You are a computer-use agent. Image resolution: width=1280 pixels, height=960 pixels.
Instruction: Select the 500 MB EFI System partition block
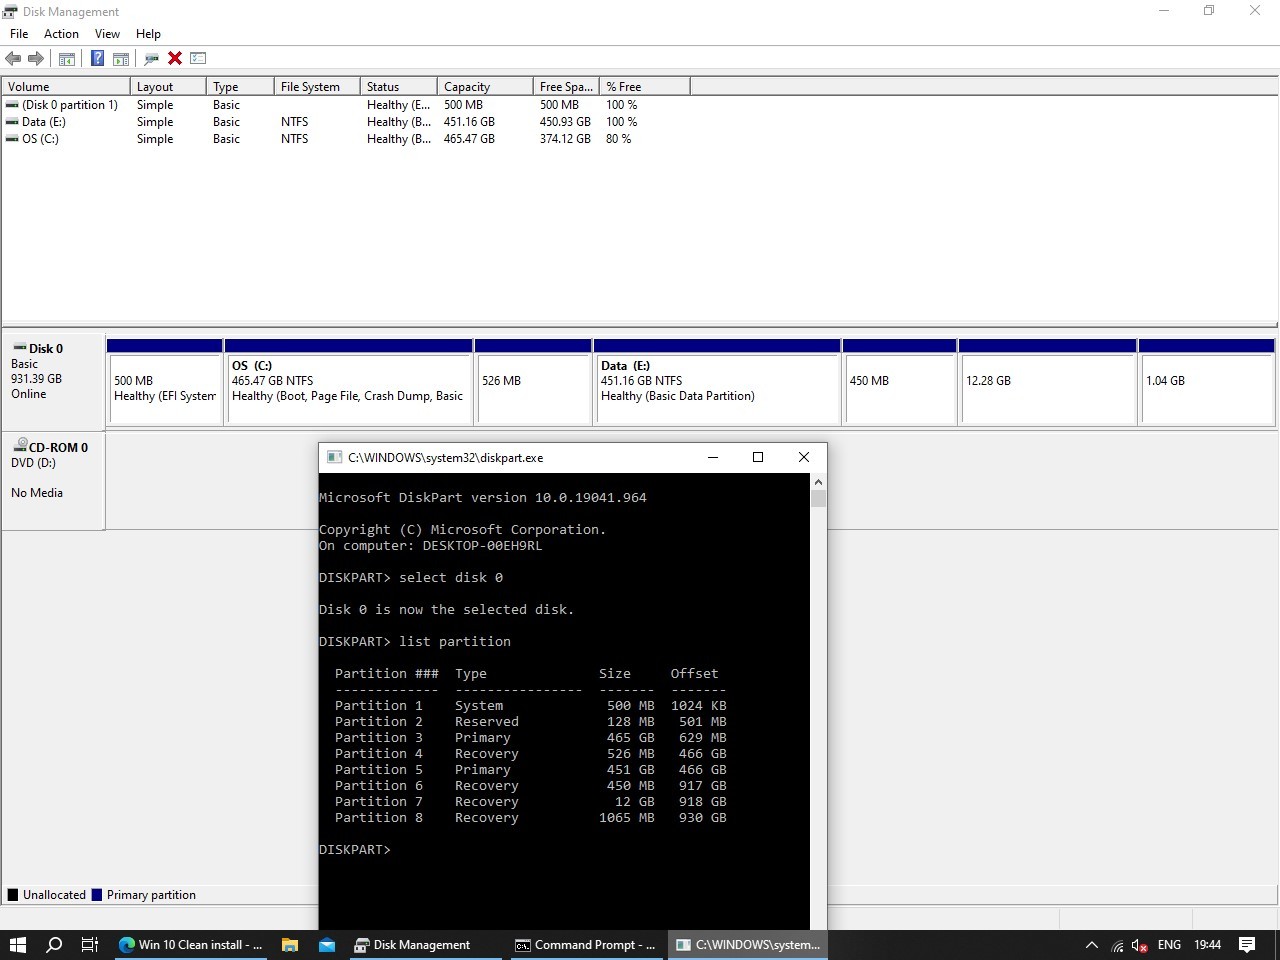click(165, 382)
